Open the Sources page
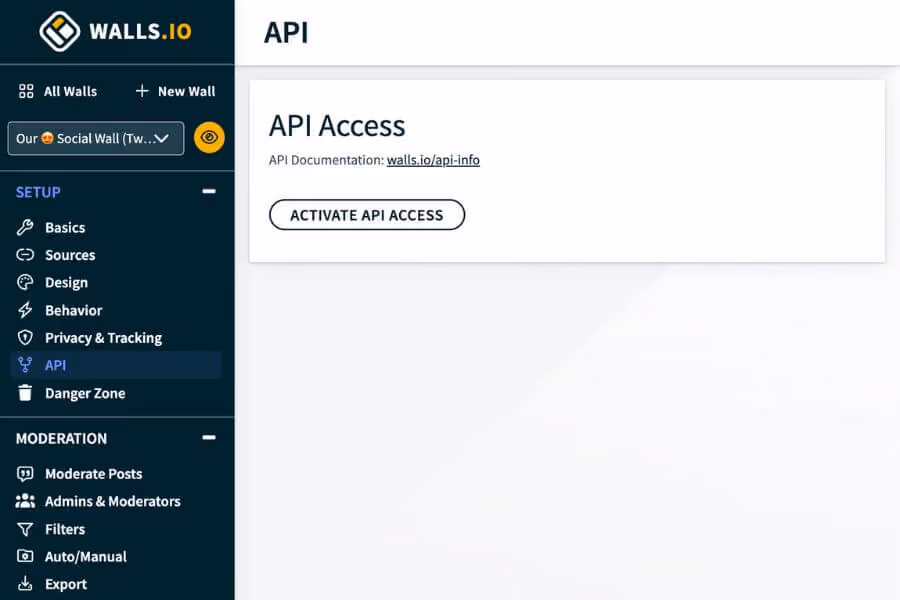The width and height of the screenshot is (900, 600). tap(70, 255)
